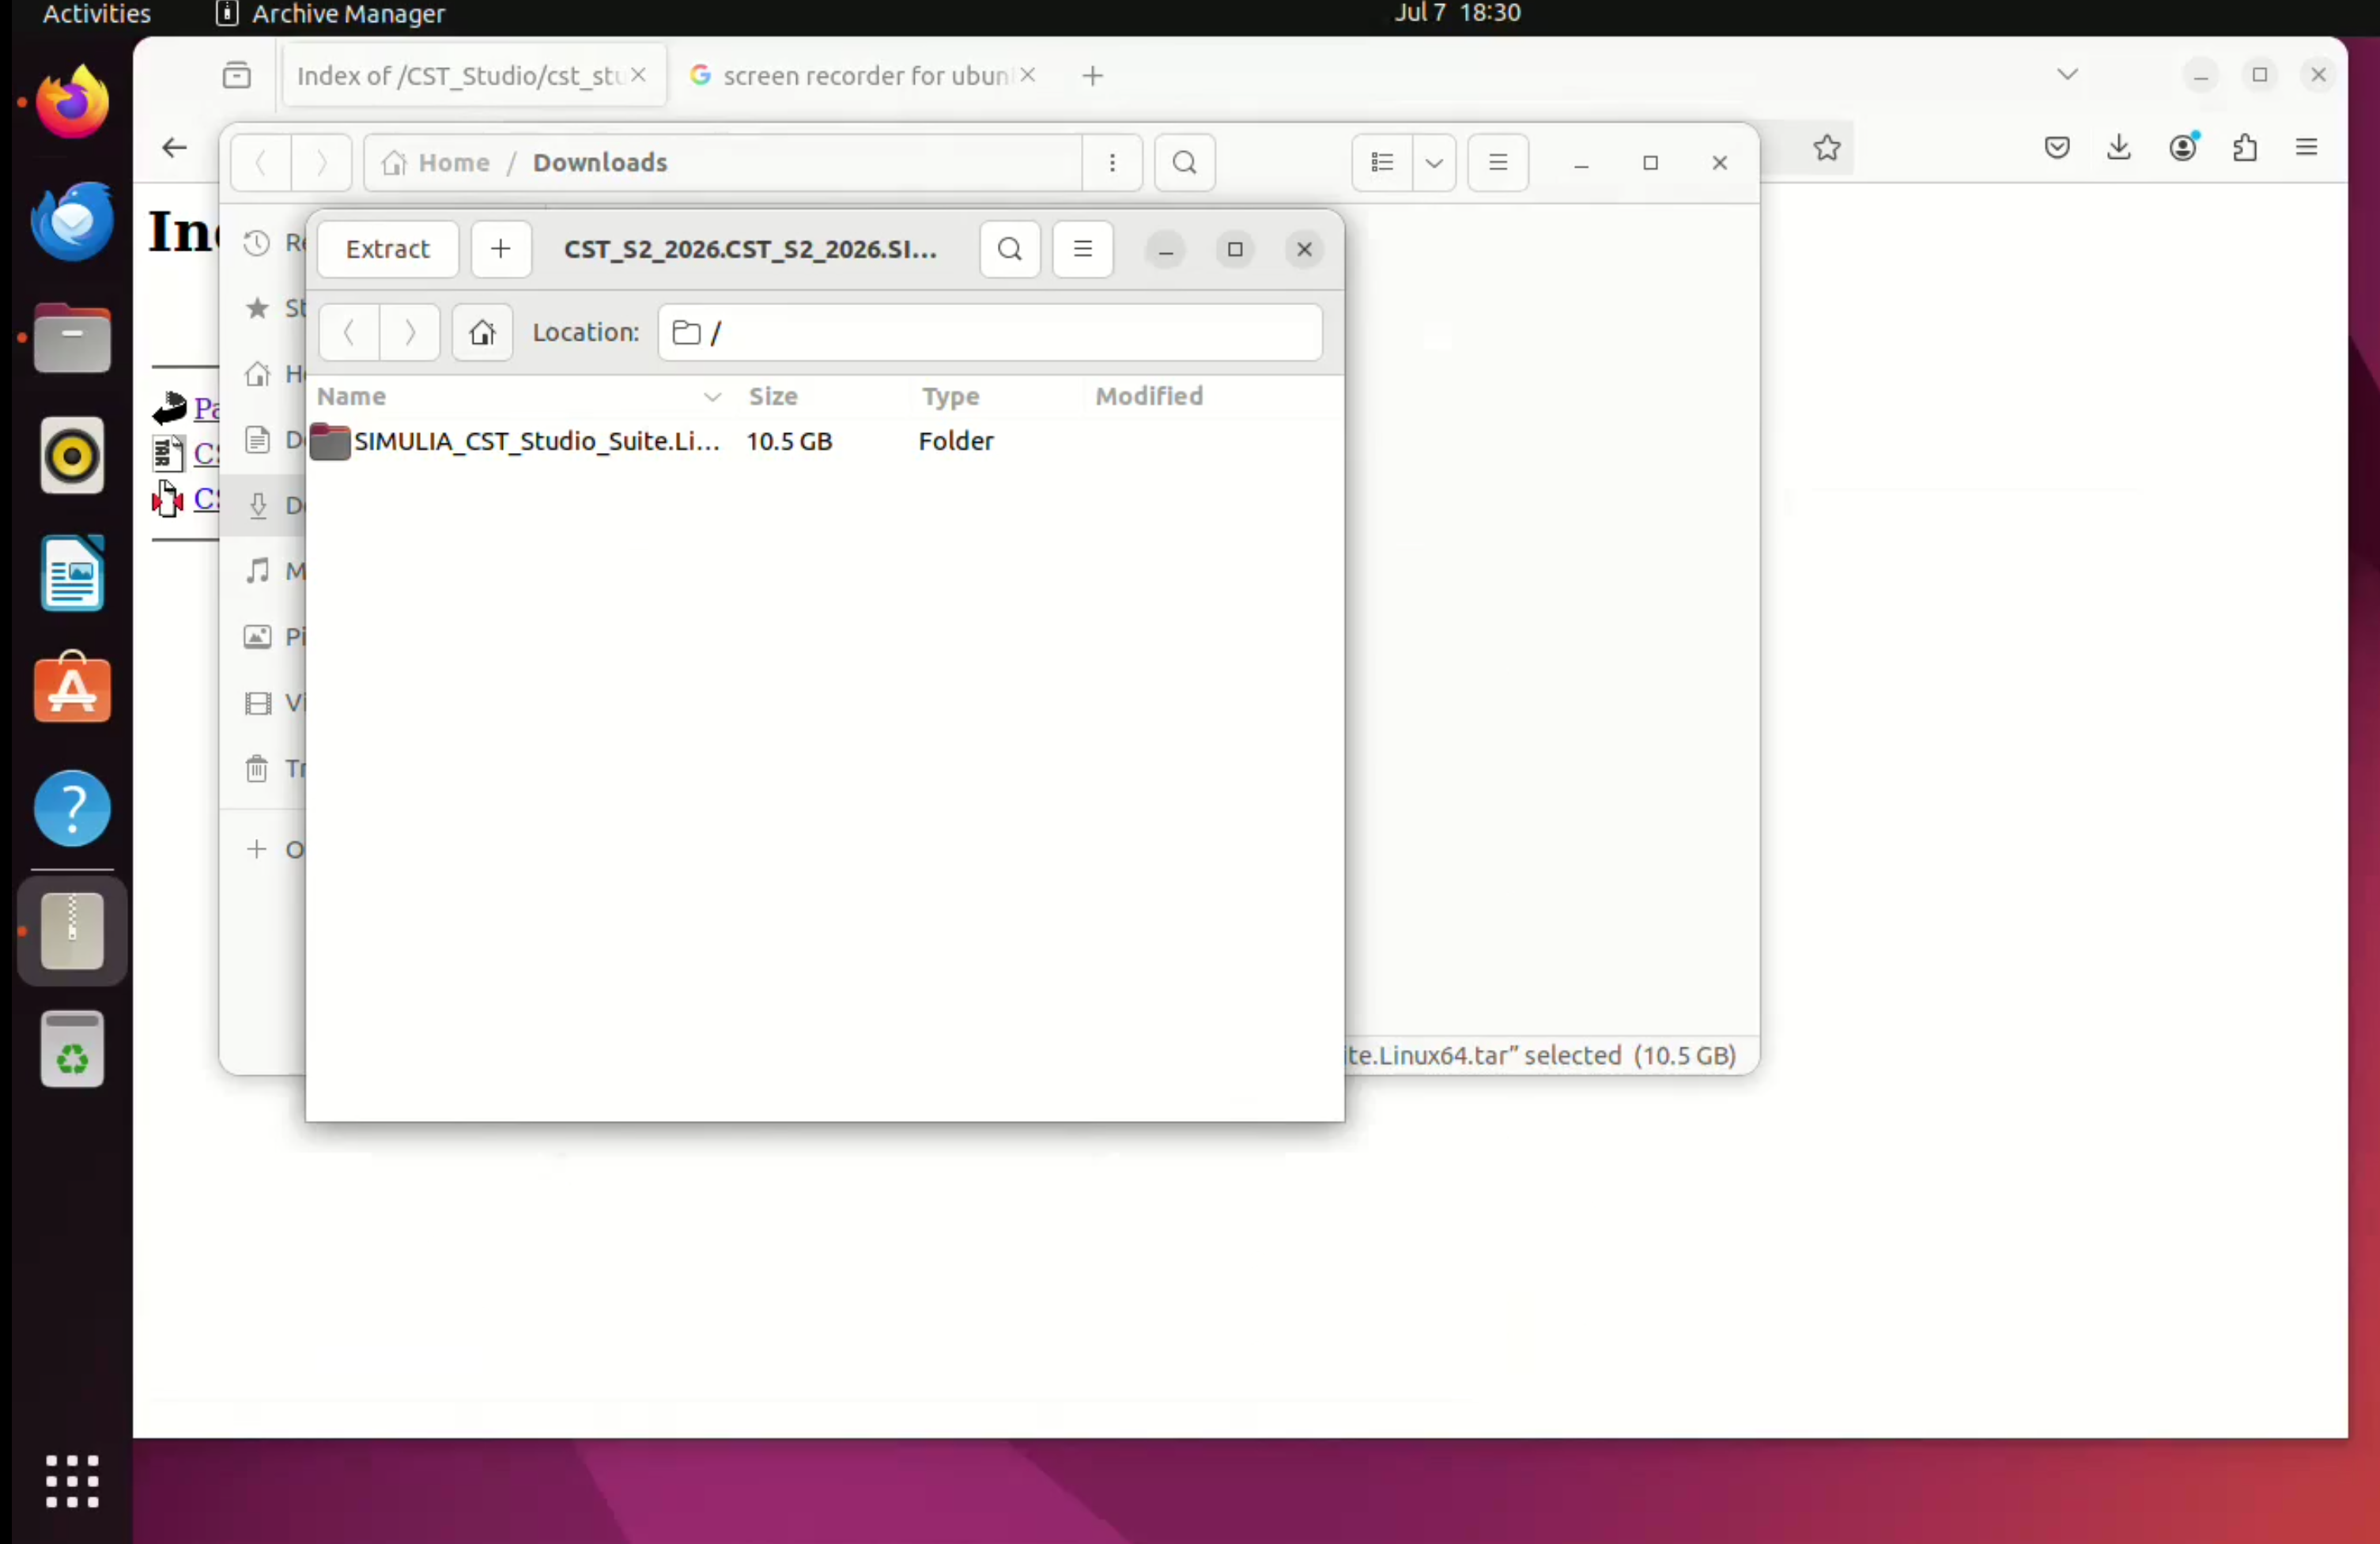Open Archive Manager hamburger menu
The image size is (2380, 1544).
click(1083, 249)
